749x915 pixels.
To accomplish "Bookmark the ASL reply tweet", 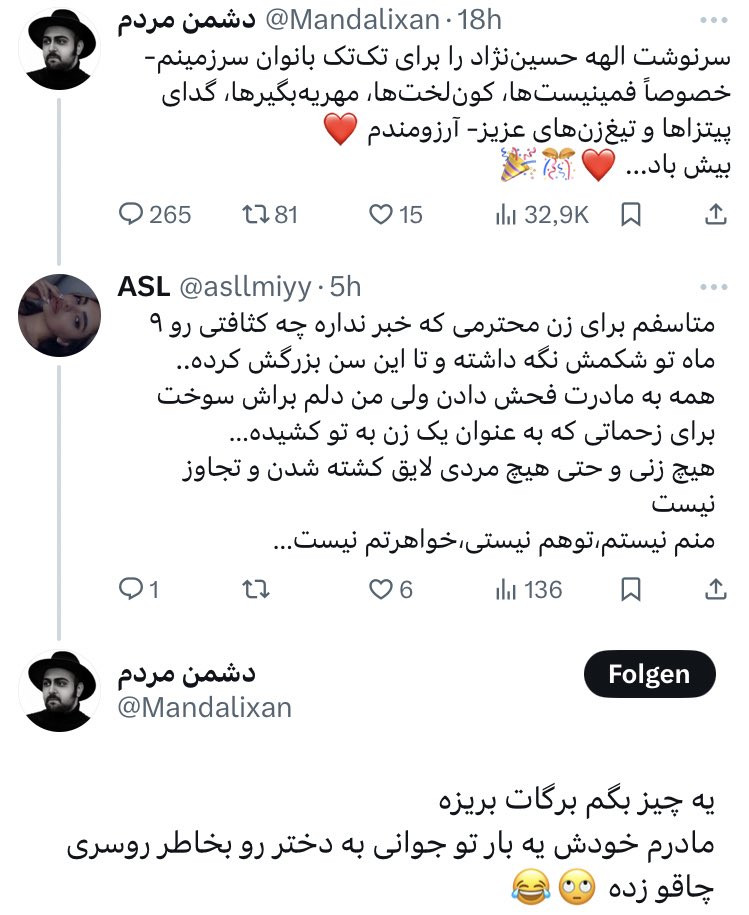I will pos(631,590).
